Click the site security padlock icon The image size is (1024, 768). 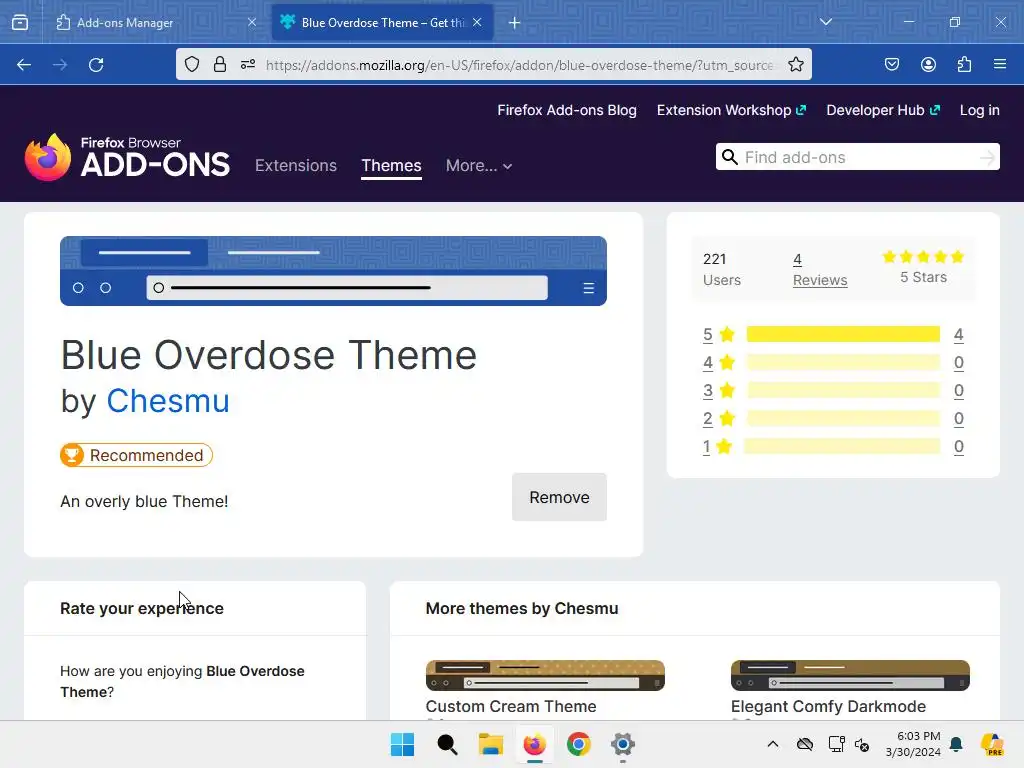(220, 64)
